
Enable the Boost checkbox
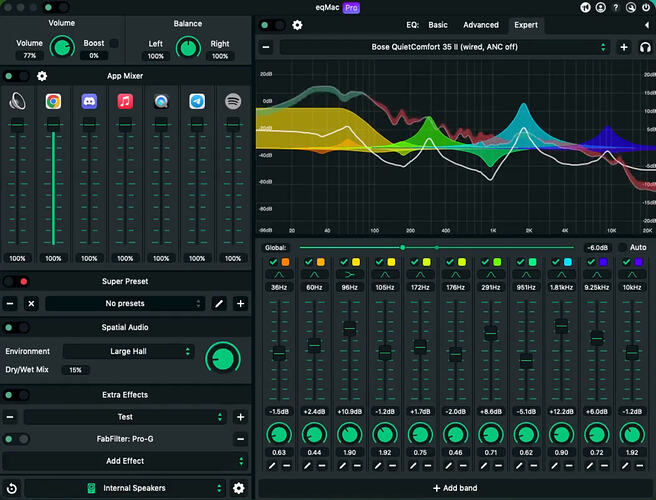114,43
